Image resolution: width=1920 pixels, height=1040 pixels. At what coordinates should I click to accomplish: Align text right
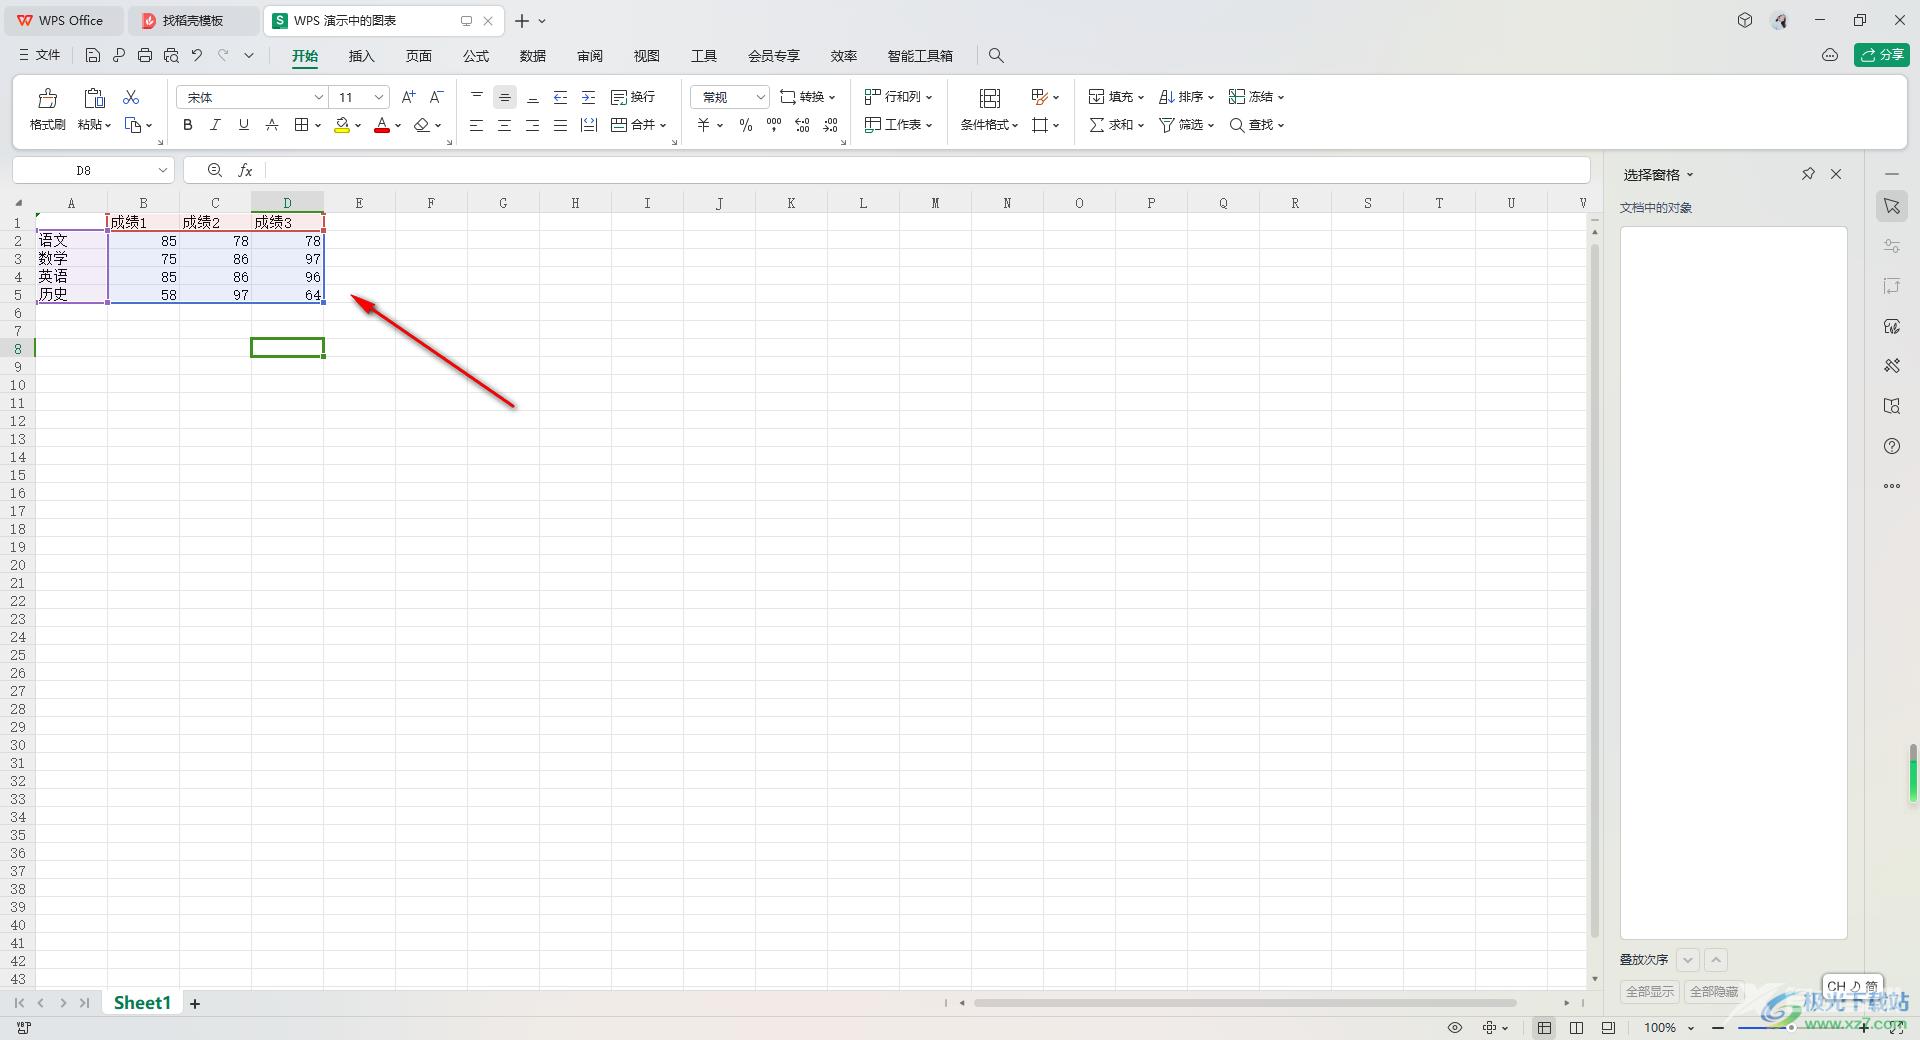click(x=533, y=125)
